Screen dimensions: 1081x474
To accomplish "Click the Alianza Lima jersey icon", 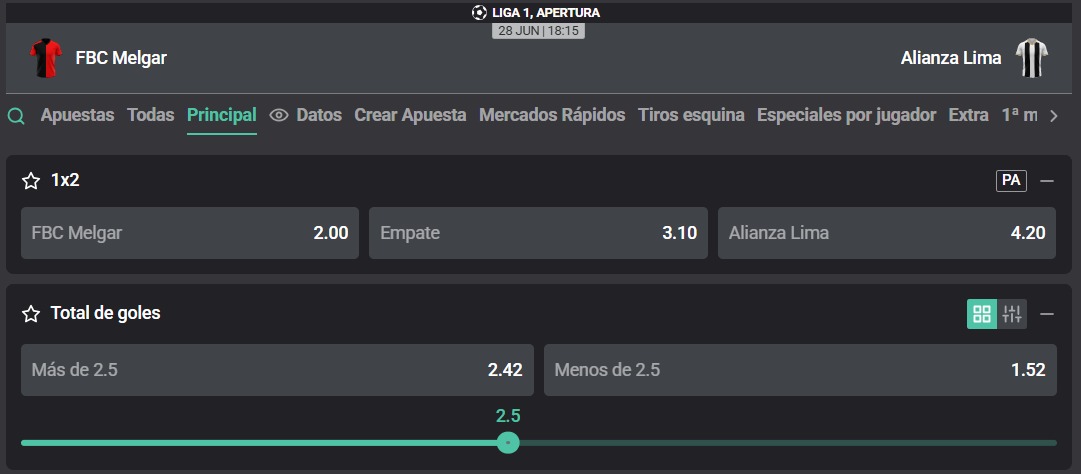I will point(1032,59).
